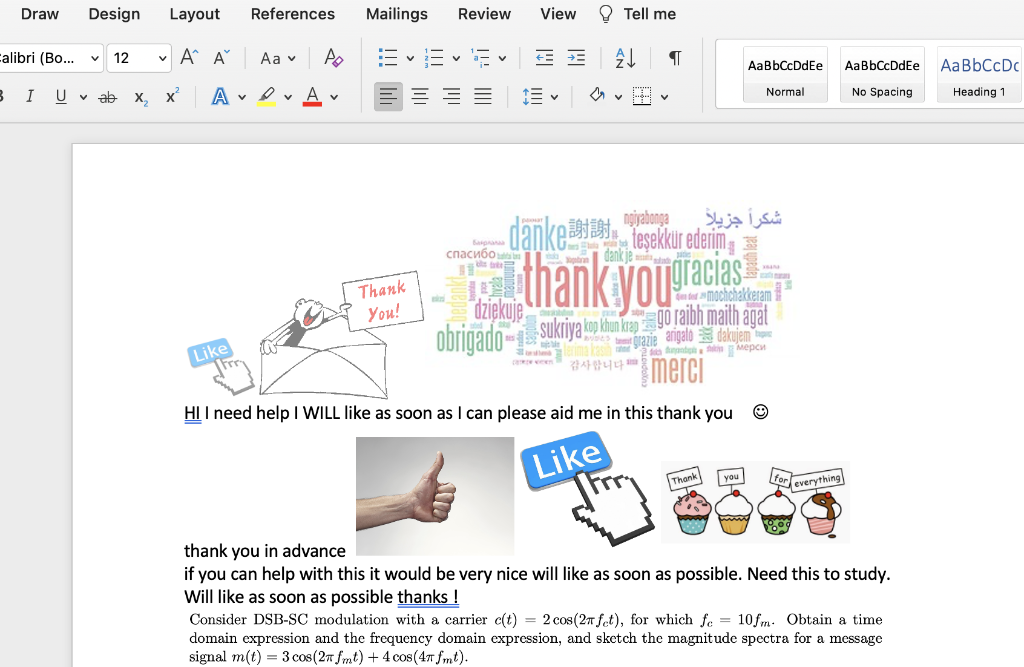Apply the Sort A-Z tool

coord(624,58)
